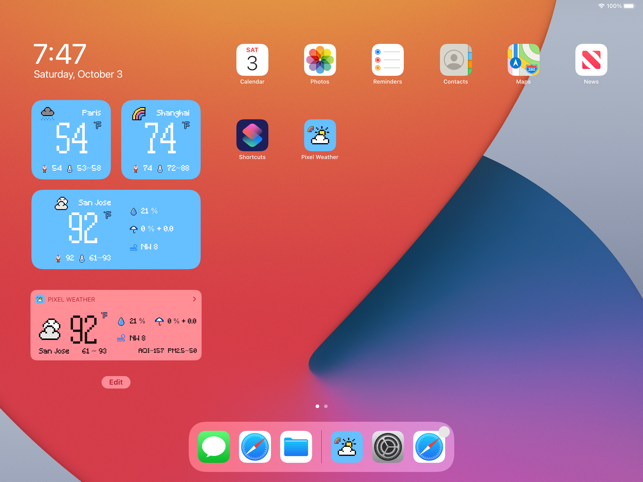The height and width of the screenshot is (482, 643).
Task: Tap the Saturday, October 3 date
Action: click(78, 74)
